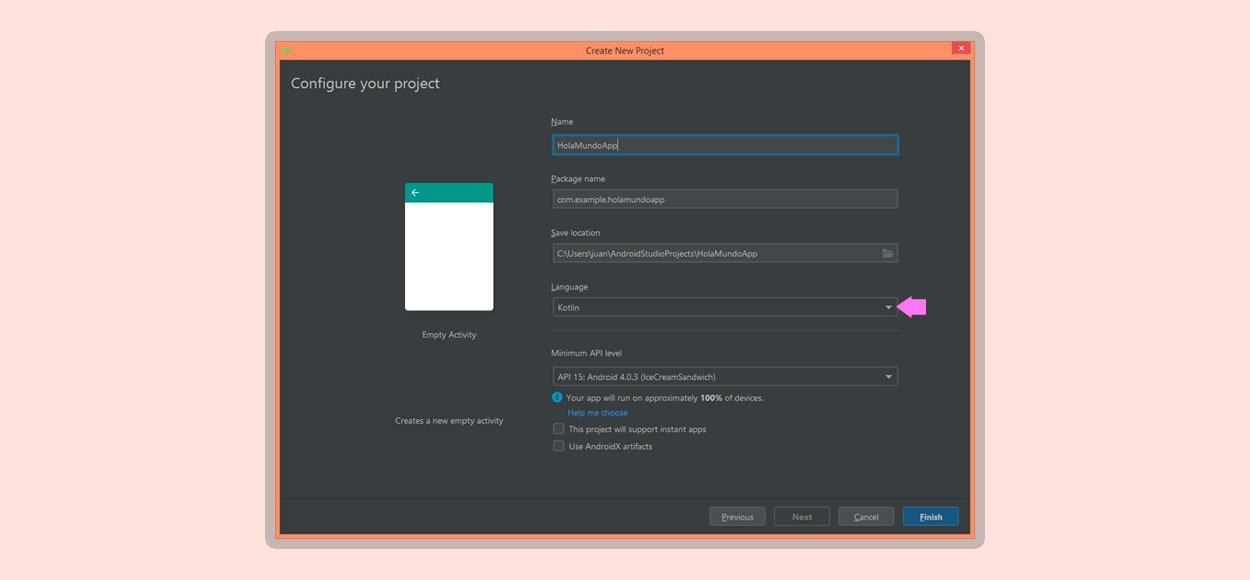The width and height of the screenshot is (1250, 580).
Task: Click the 'approximately 100% of devices' text
Action: point(704,398)
